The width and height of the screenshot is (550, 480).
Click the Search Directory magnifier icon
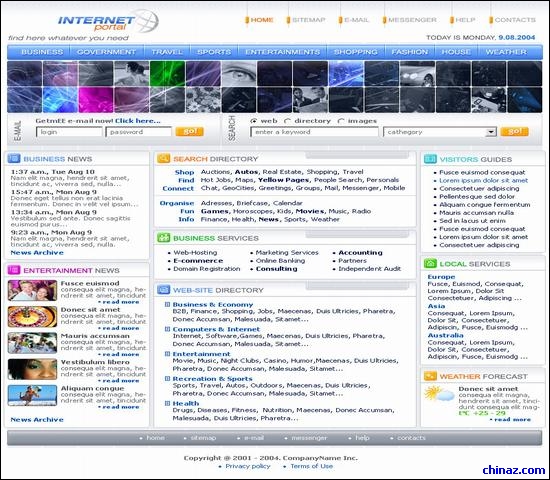point(163,159)
